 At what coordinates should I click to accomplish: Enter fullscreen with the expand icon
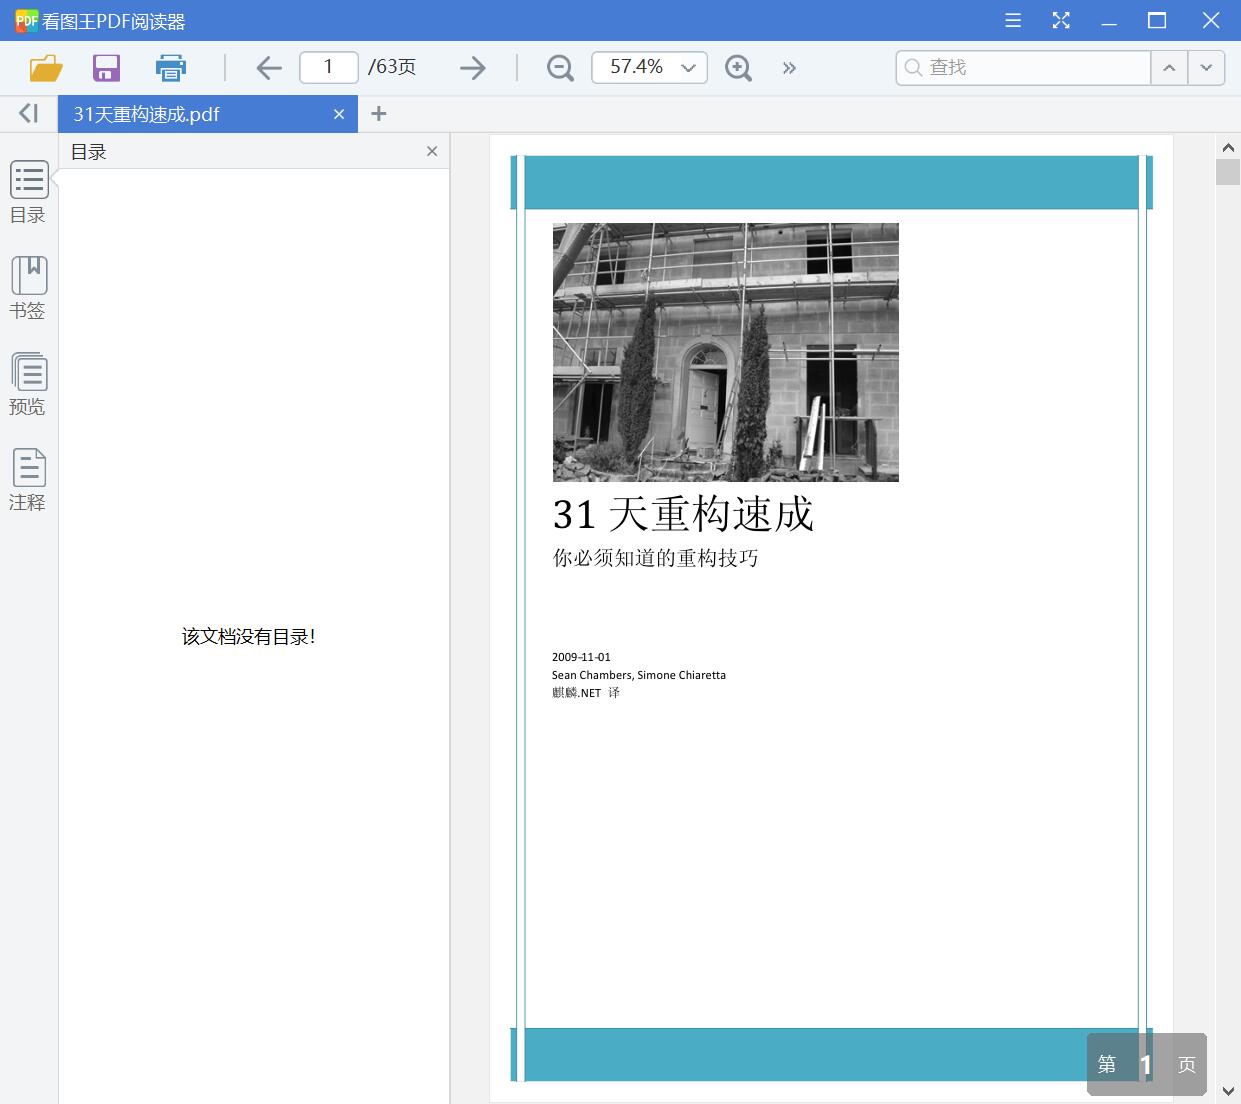coord(1061,20)
